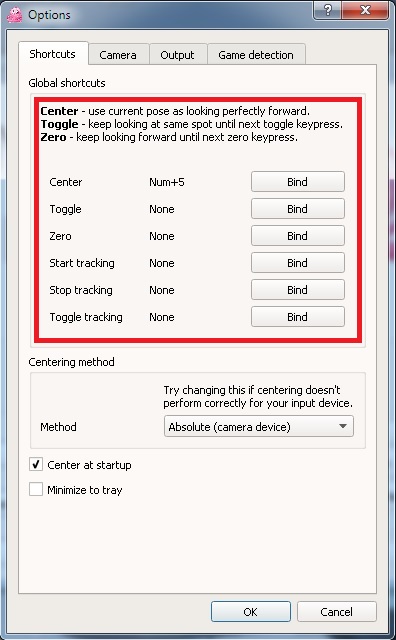Bind a key for Toggle tracking
The image size is (396, 640).
[298, 316]
